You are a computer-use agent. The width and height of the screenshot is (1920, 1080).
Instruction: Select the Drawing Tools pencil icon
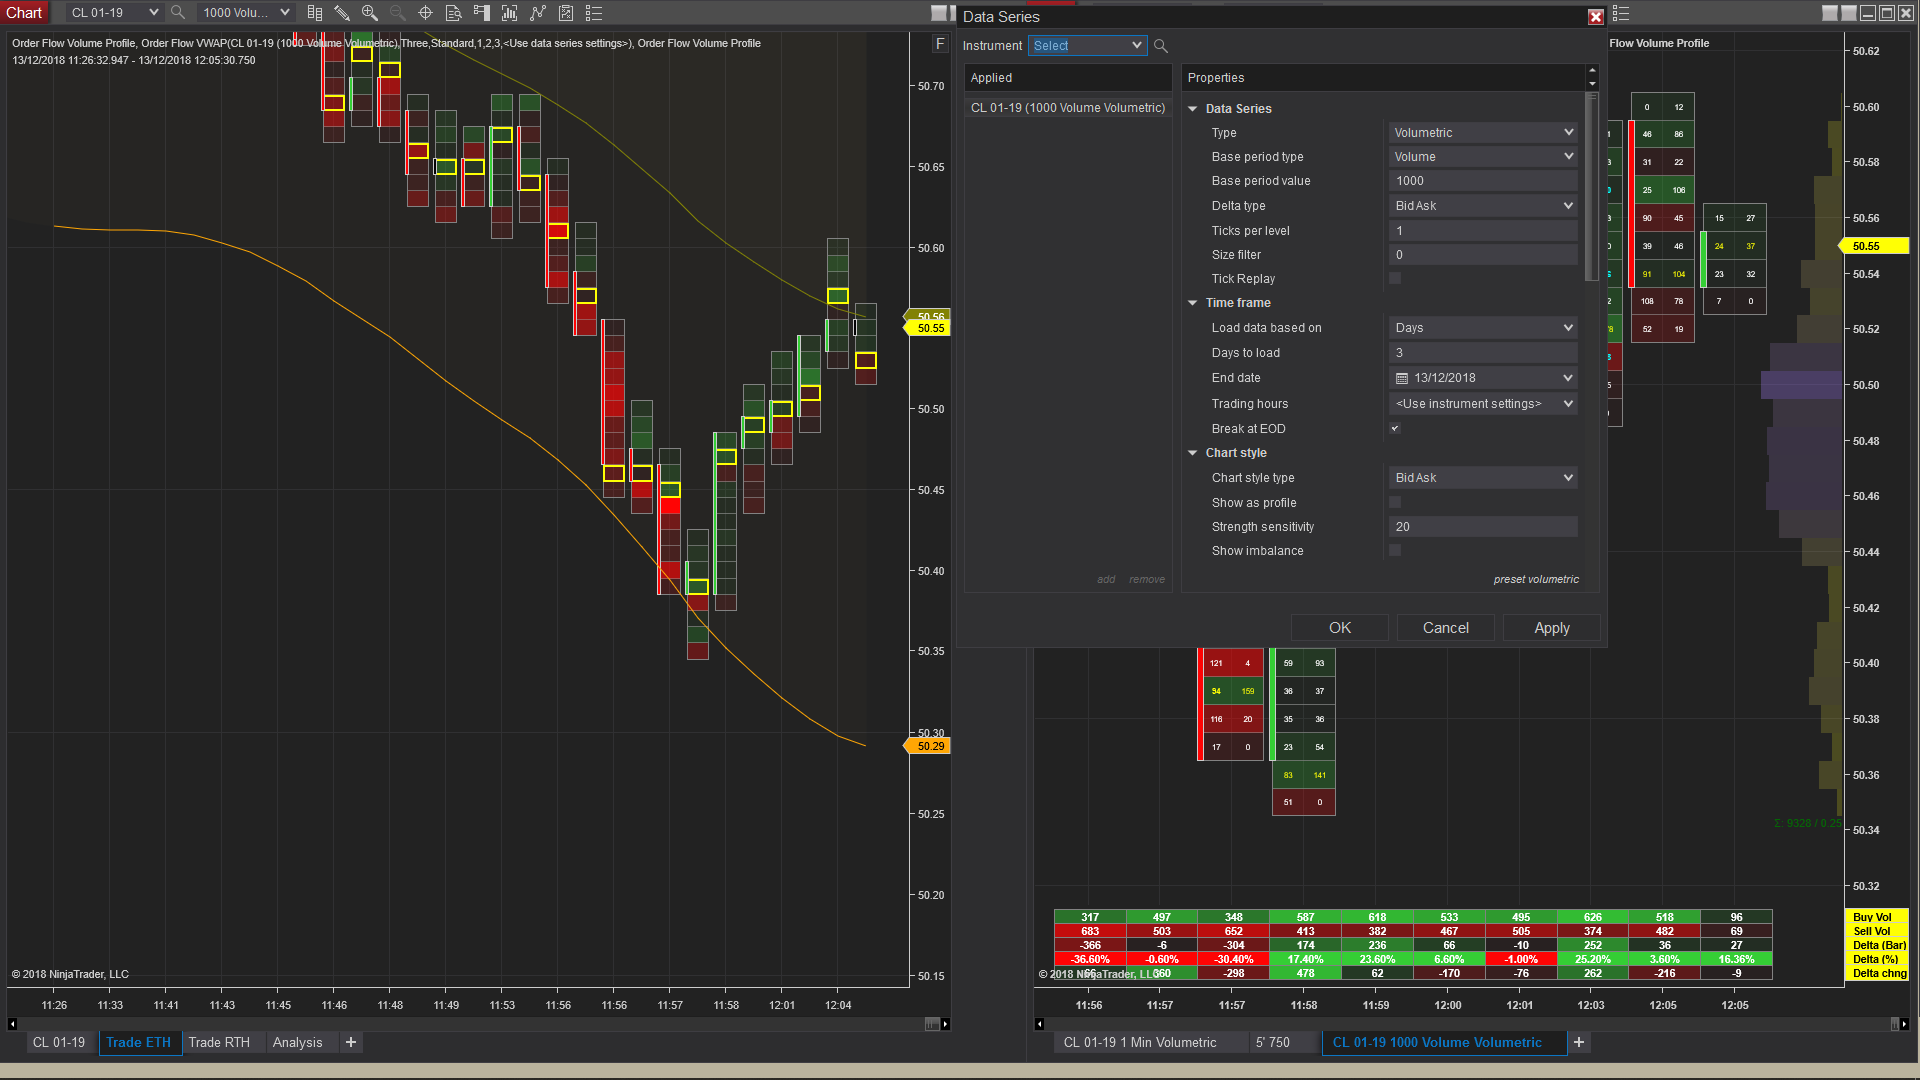pyautogui.click(x=342, y=13)
